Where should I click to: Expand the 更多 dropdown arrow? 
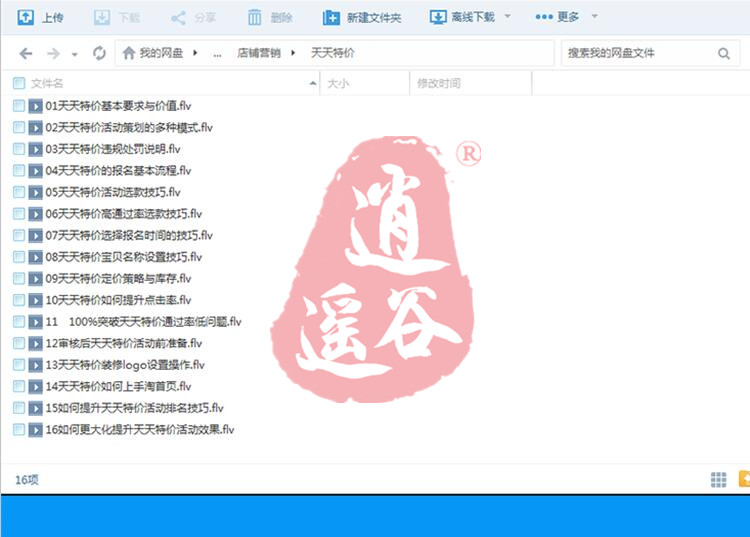(x=596, y=17)
